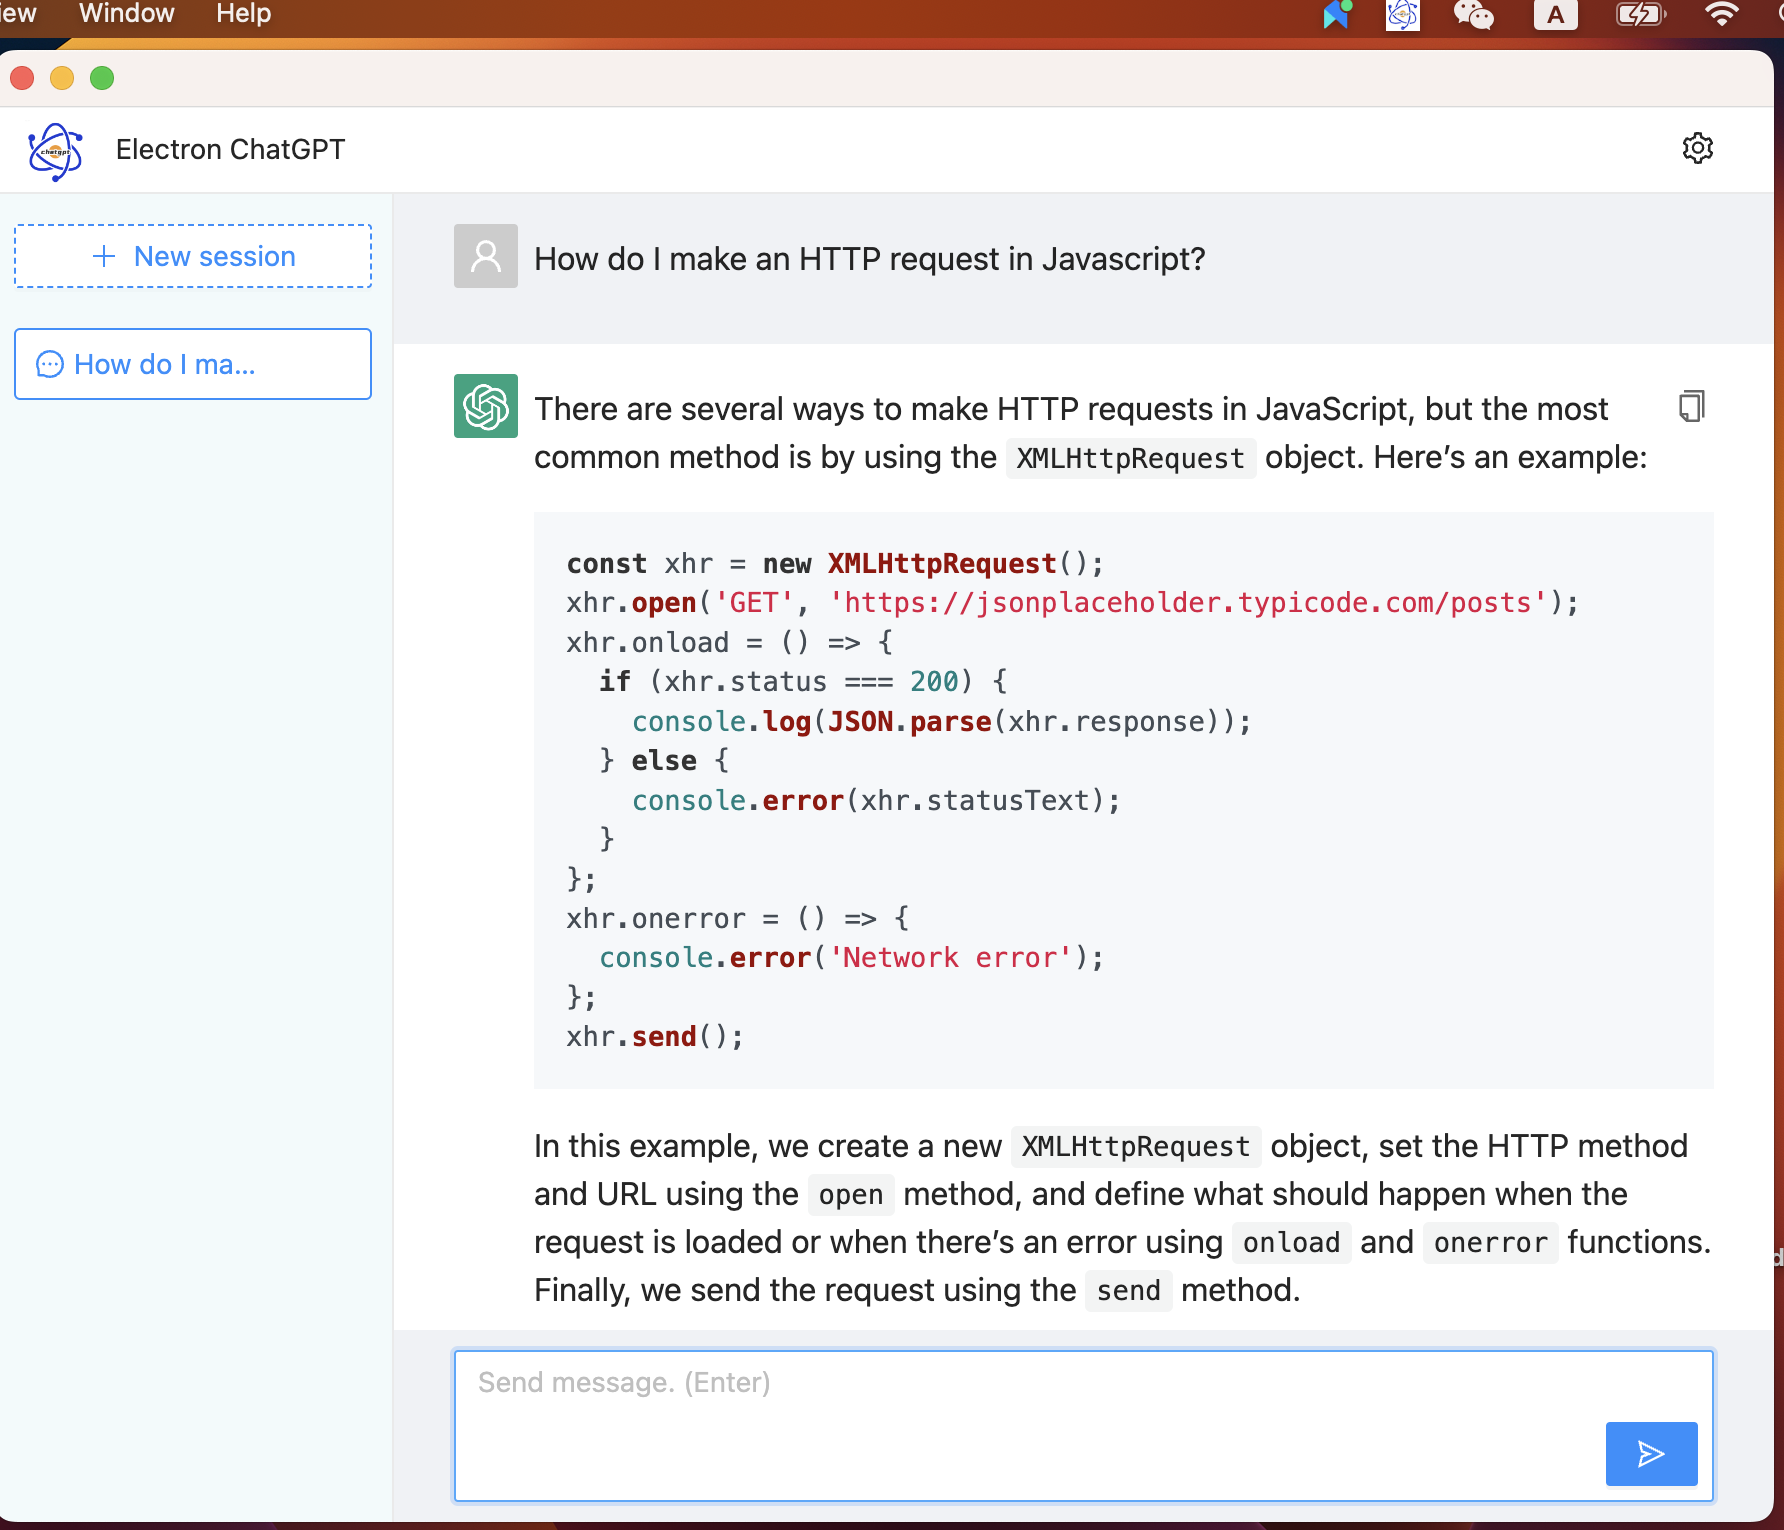
Task: Close the window with the red button
Action: (x=22, y=78)
